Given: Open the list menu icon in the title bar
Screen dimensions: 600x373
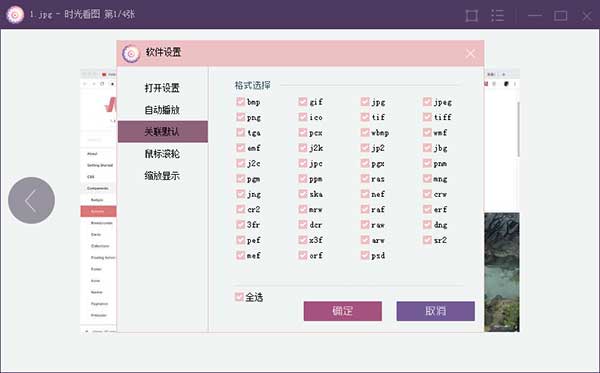Looking at the screenshot, I should [x=497, y=16].
